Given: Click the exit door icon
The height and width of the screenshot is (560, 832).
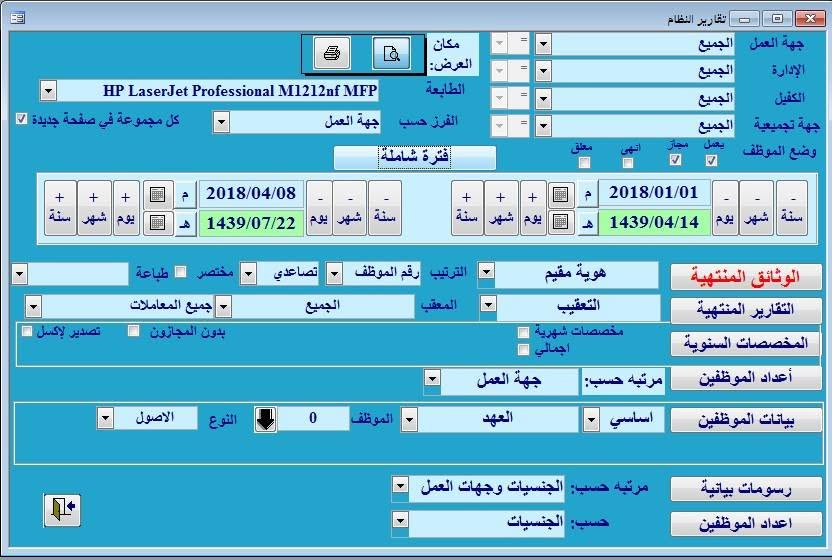Looking at the screenshot, I should pos(62,510).
